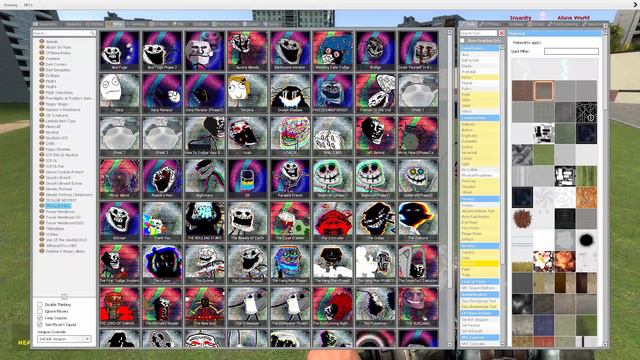Viewport: 640px width, 360px height.
Task: Select The Controller NPC icon
Action: (x=333, y=221)
